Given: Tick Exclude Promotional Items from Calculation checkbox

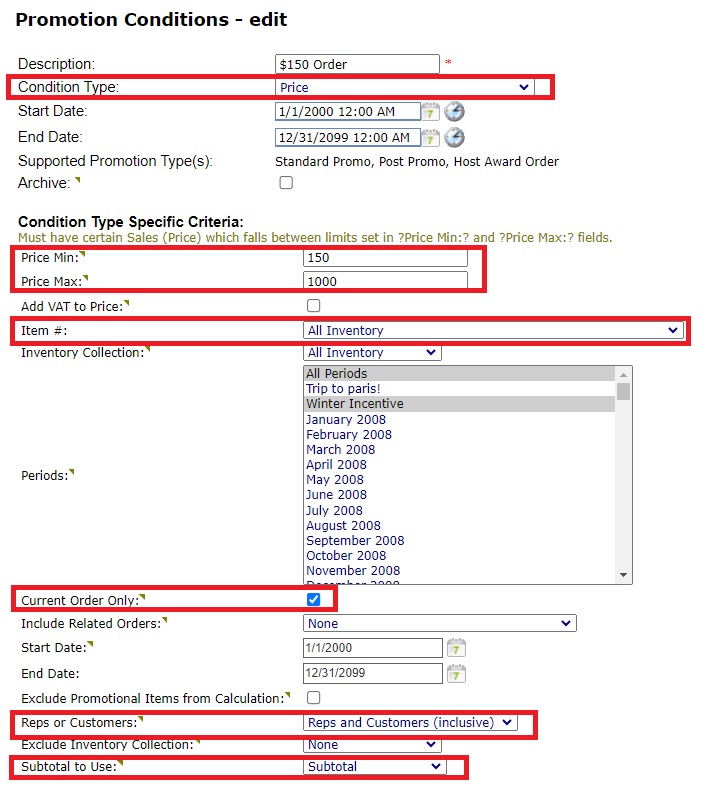Looking at the screenshot, I should pos(314,697).
